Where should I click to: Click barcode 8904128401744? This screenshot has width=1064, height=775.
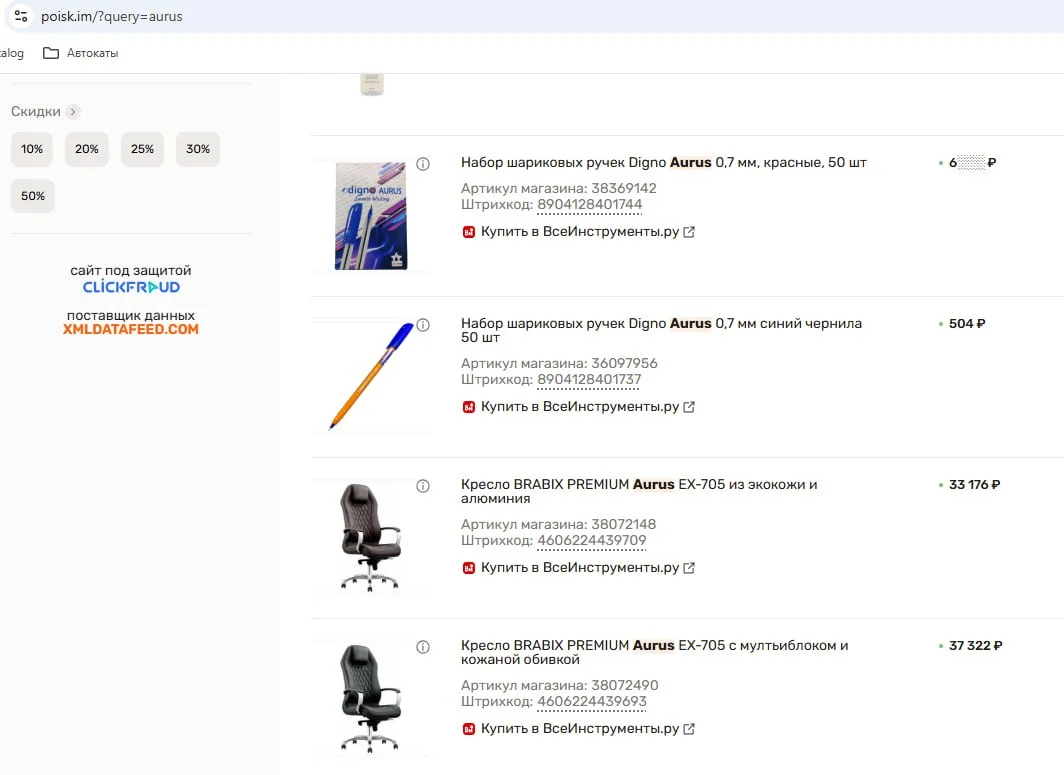click(x=590, y=205)
